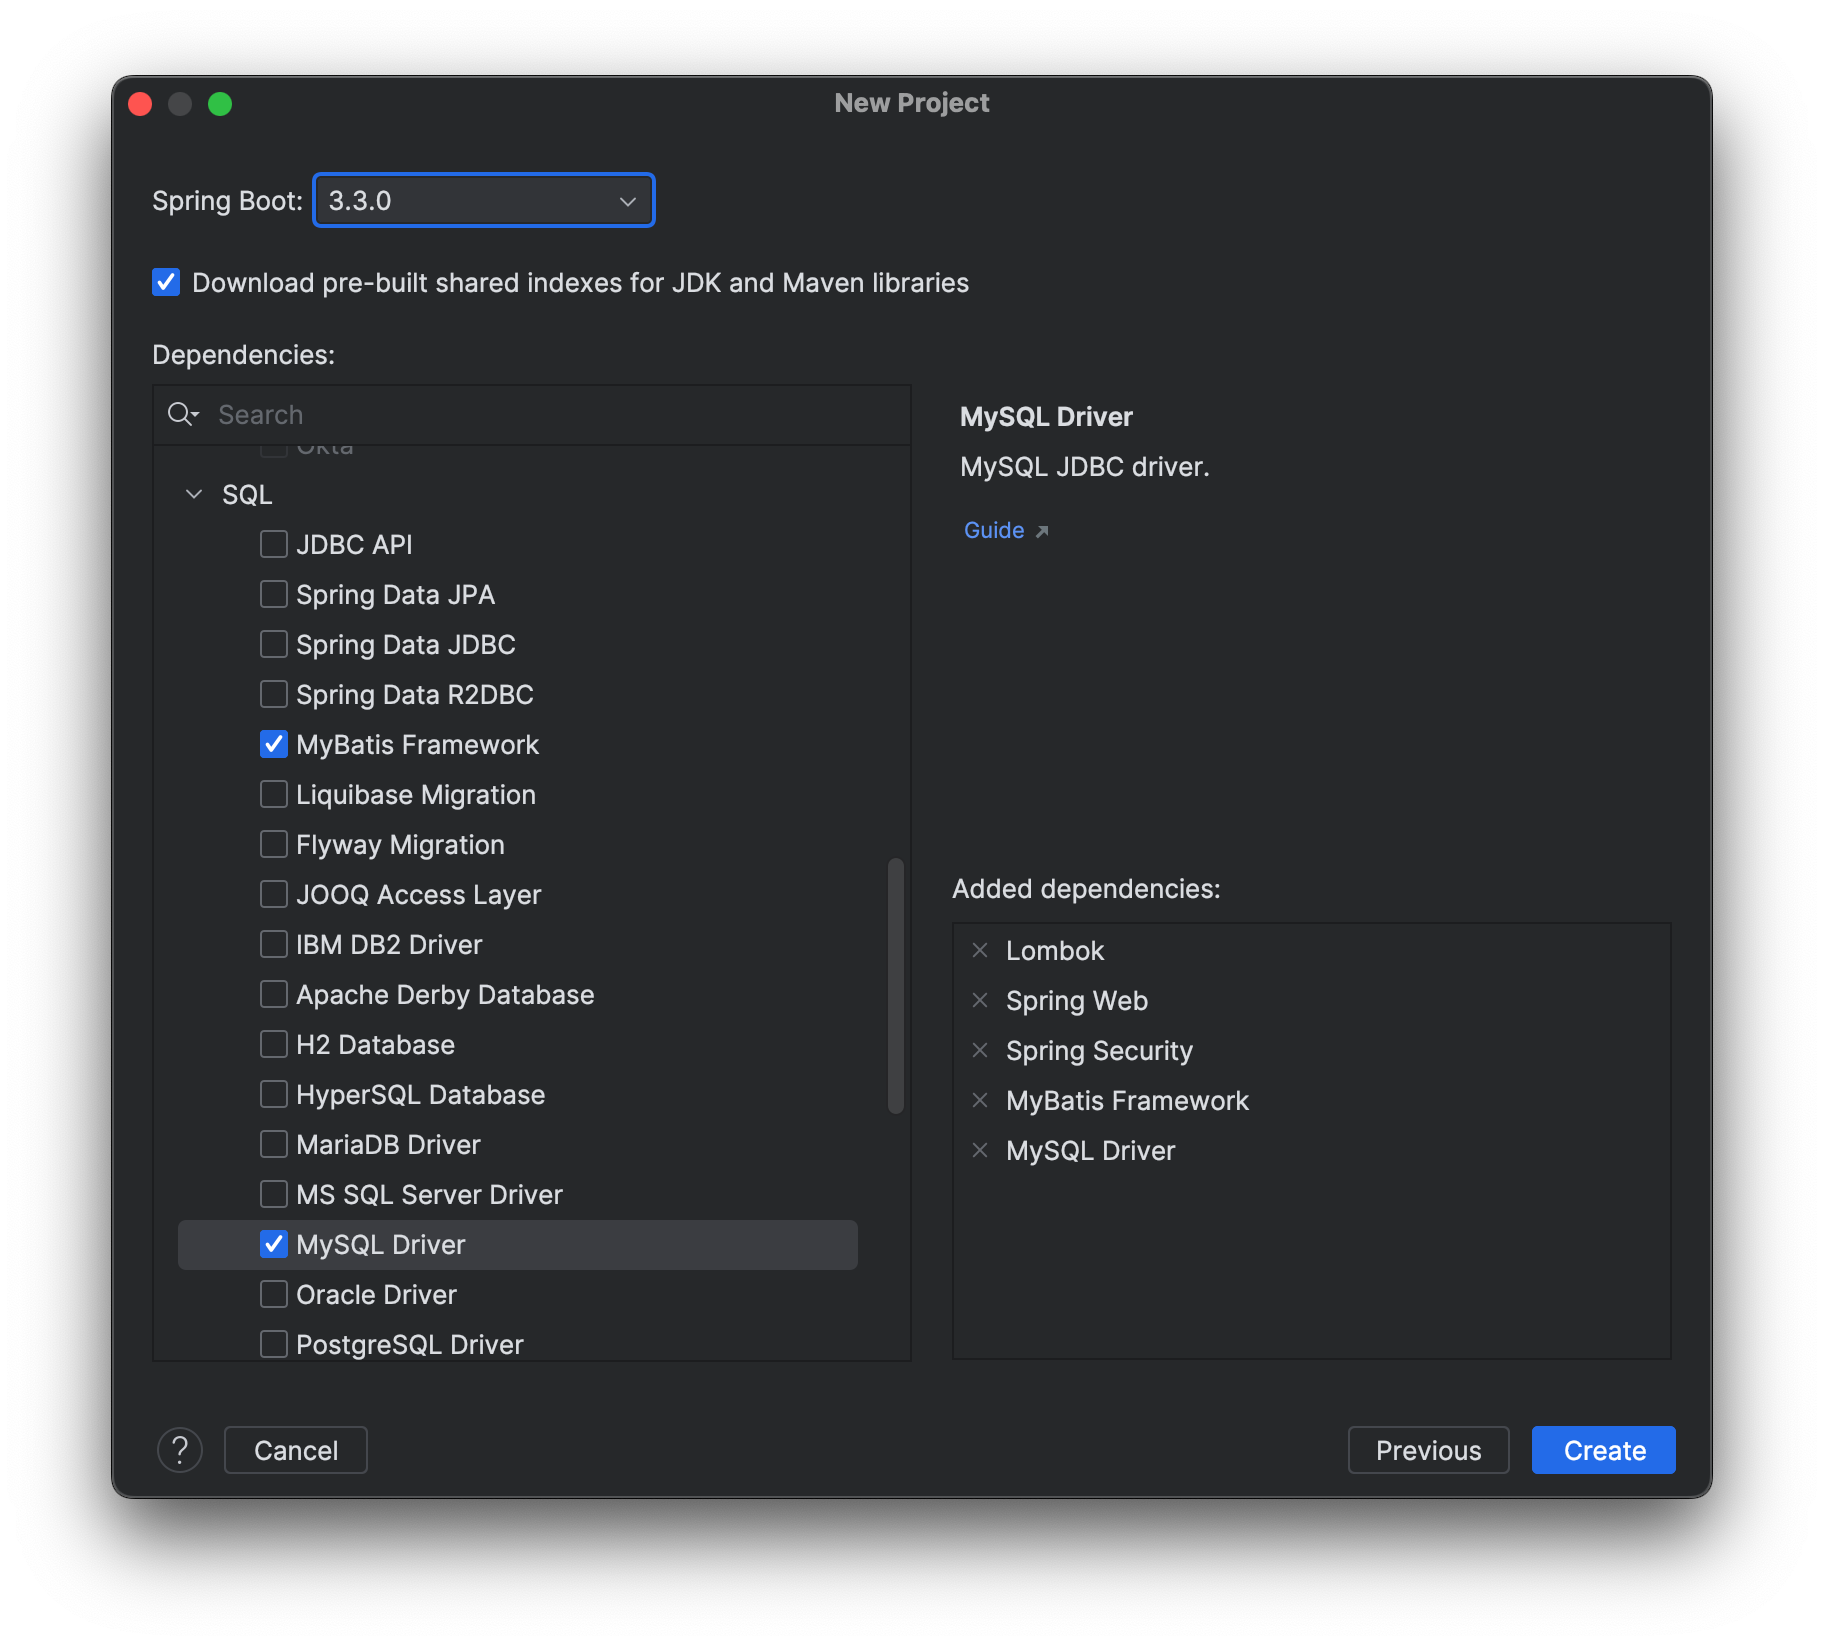Remove Lombok from added dependencies
This screenshot has width=1824, height=1646.
(x=980, y=950)
